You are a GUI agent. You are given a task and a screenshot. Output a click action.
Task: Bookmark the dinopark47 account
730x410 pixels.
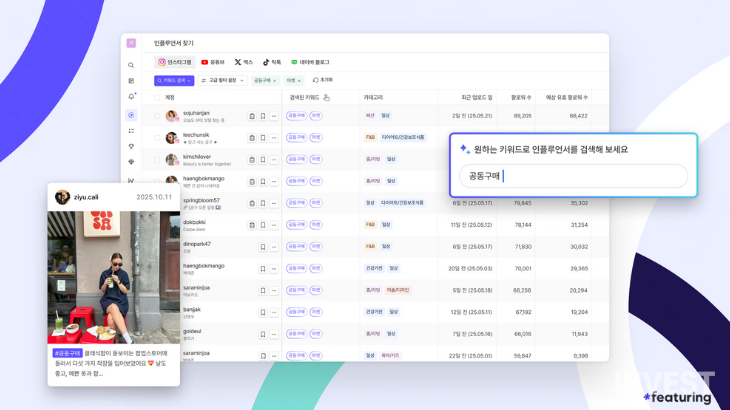coord(263,245)
